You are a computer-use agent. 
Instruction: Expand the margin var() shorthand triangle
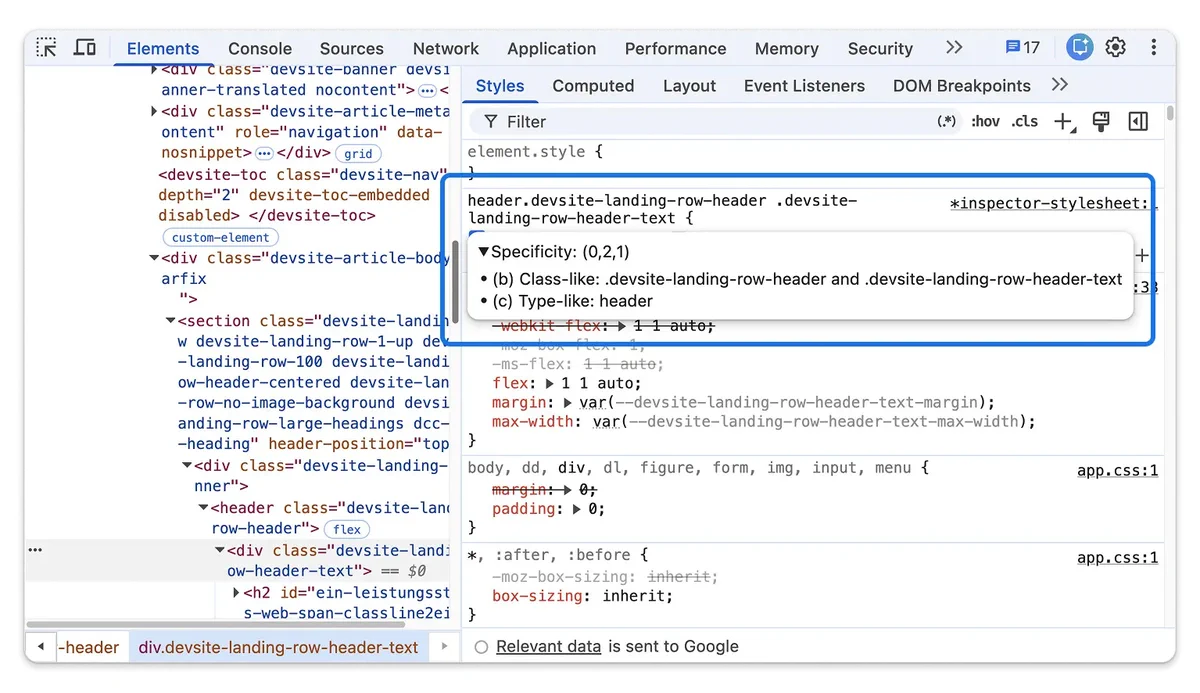[x=569, y=403]
